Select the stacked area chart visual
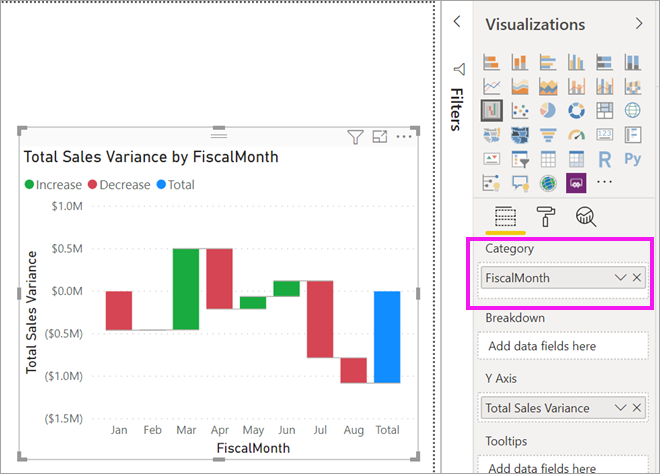660x474 pixels. pyautogui.click(x=548, y=87)
